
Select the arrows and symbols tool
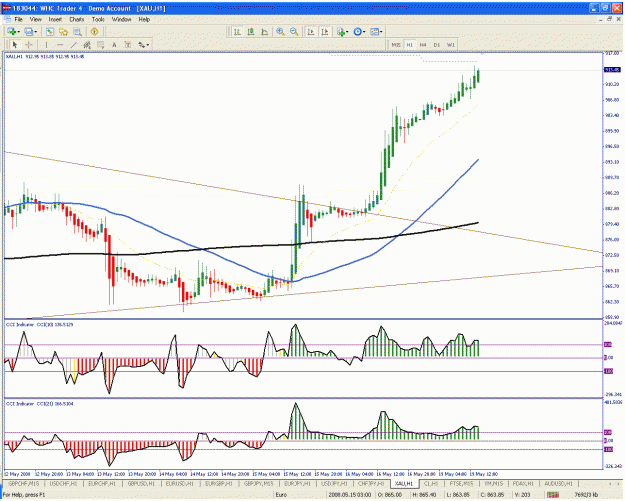141,45
